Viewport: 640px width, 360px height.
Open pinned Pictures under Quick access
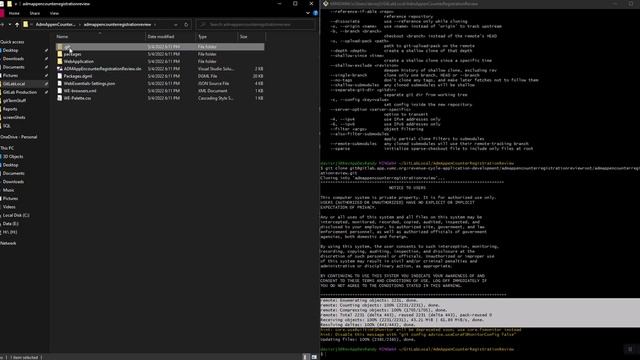(x=10, y=76)
